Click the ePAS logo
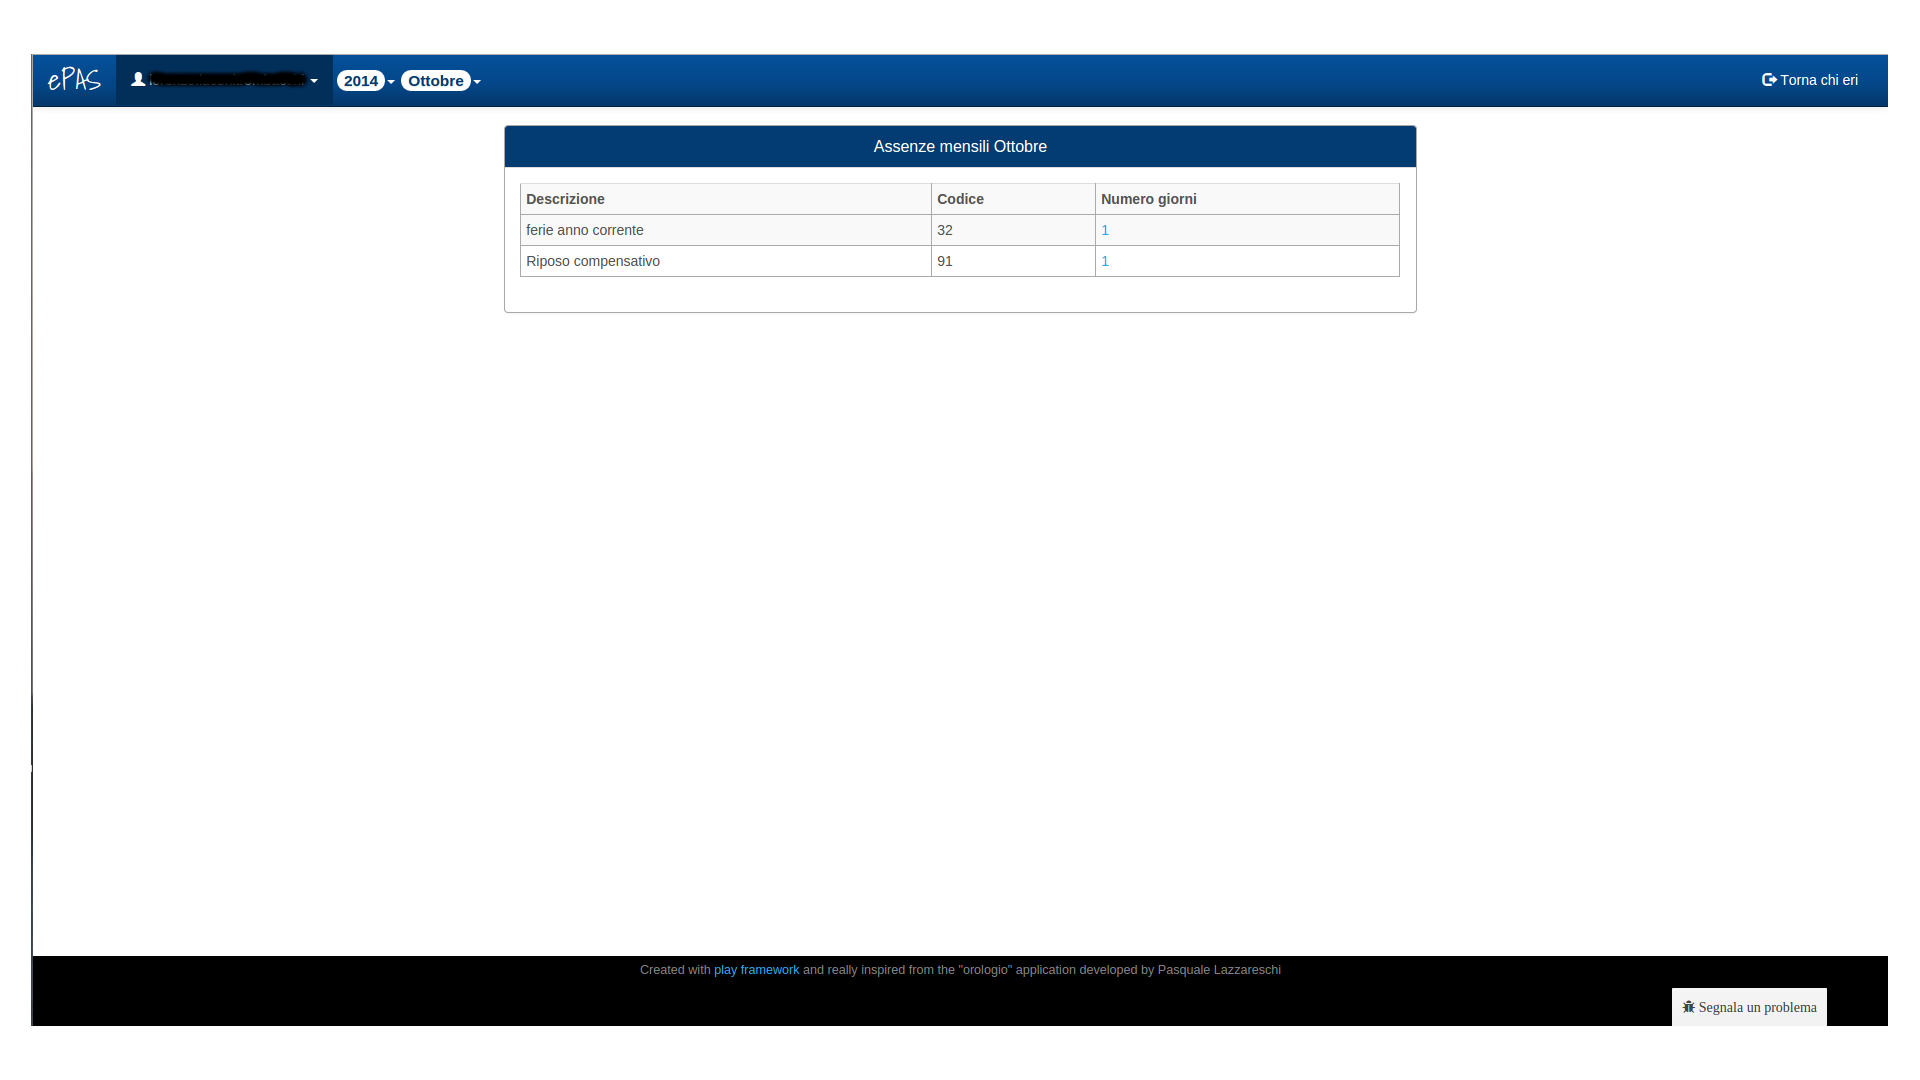 pyautogui.click(x=74, y=80)
